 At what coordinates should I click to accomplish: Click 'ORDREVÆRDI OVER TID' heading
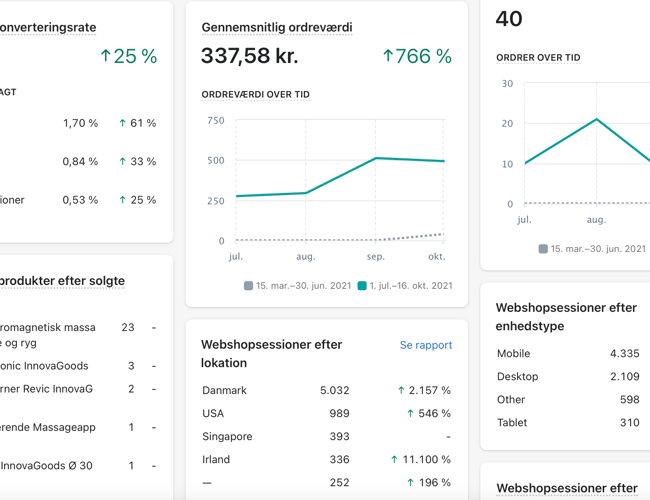[x=255, y=95]
